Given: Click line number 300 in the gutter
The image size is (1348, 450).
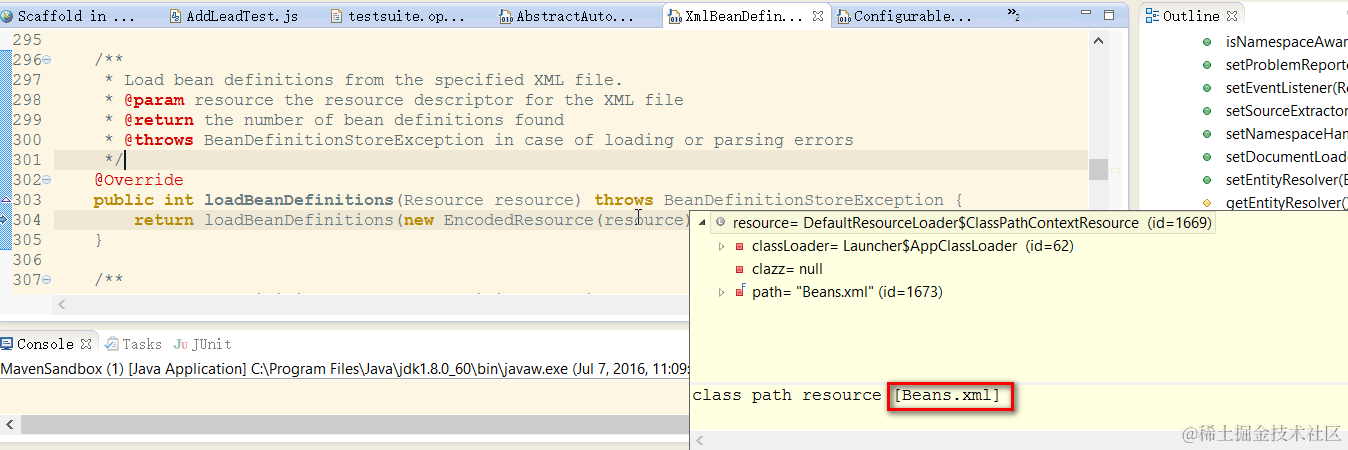Looking at the screenshot, I should [x=27, y=140].
